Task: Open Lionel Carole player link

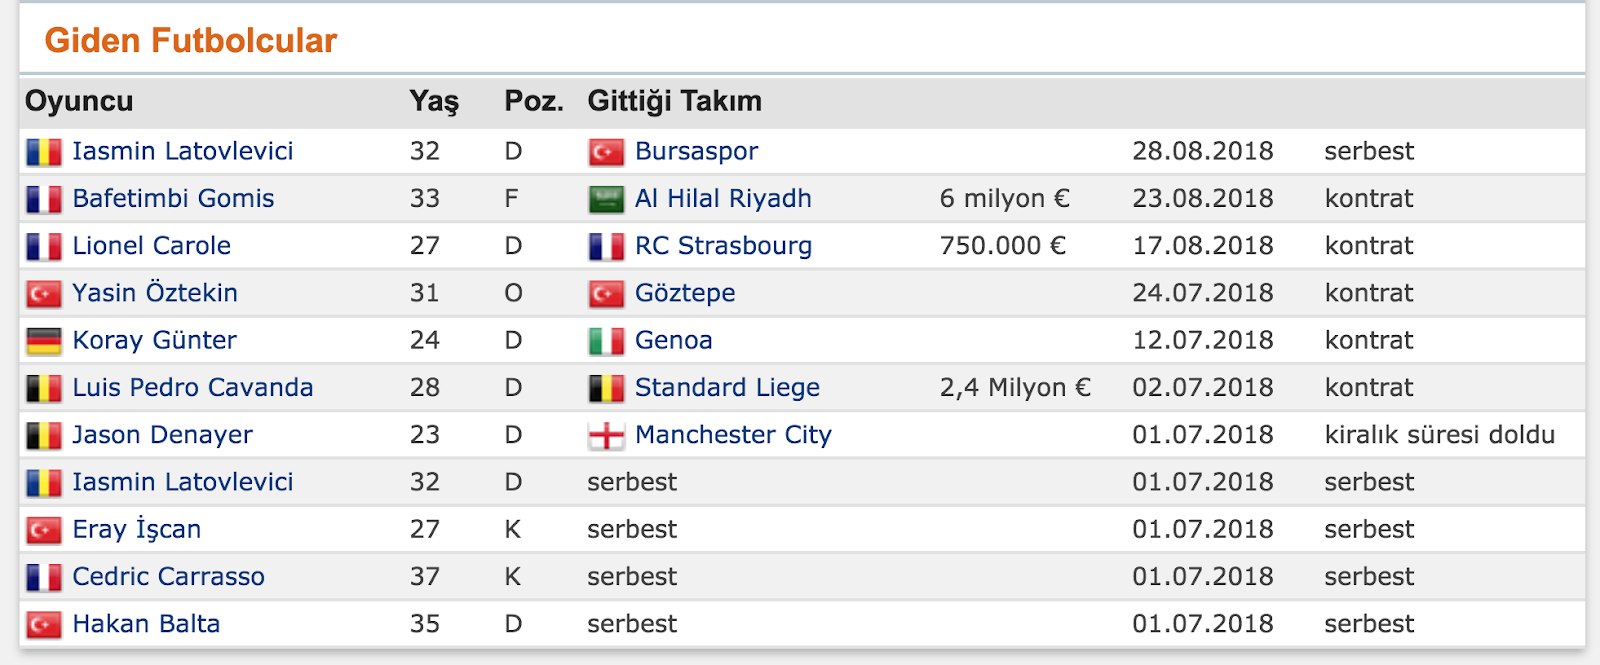Action: 151,245
